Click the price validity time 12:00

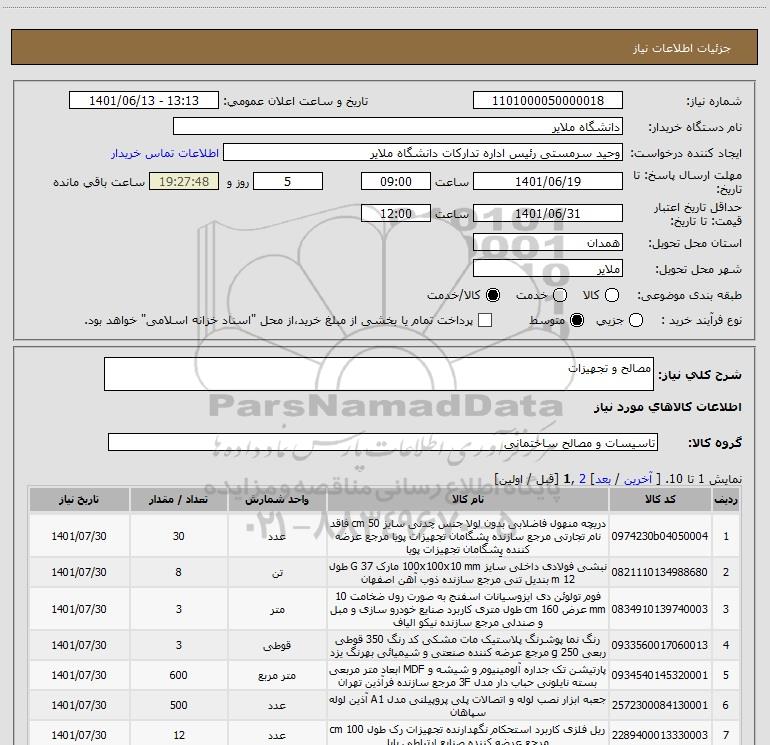pos(396,213)
